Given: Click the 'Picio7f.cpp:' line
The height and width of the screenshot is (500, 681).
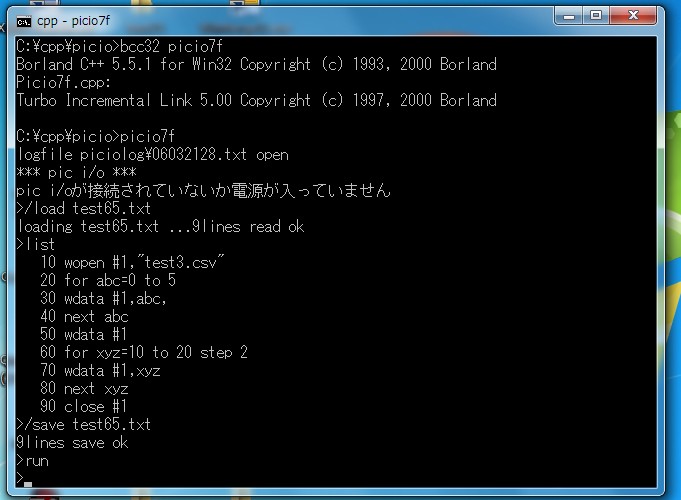Looking at the screenshot, I should pos(63,82).
